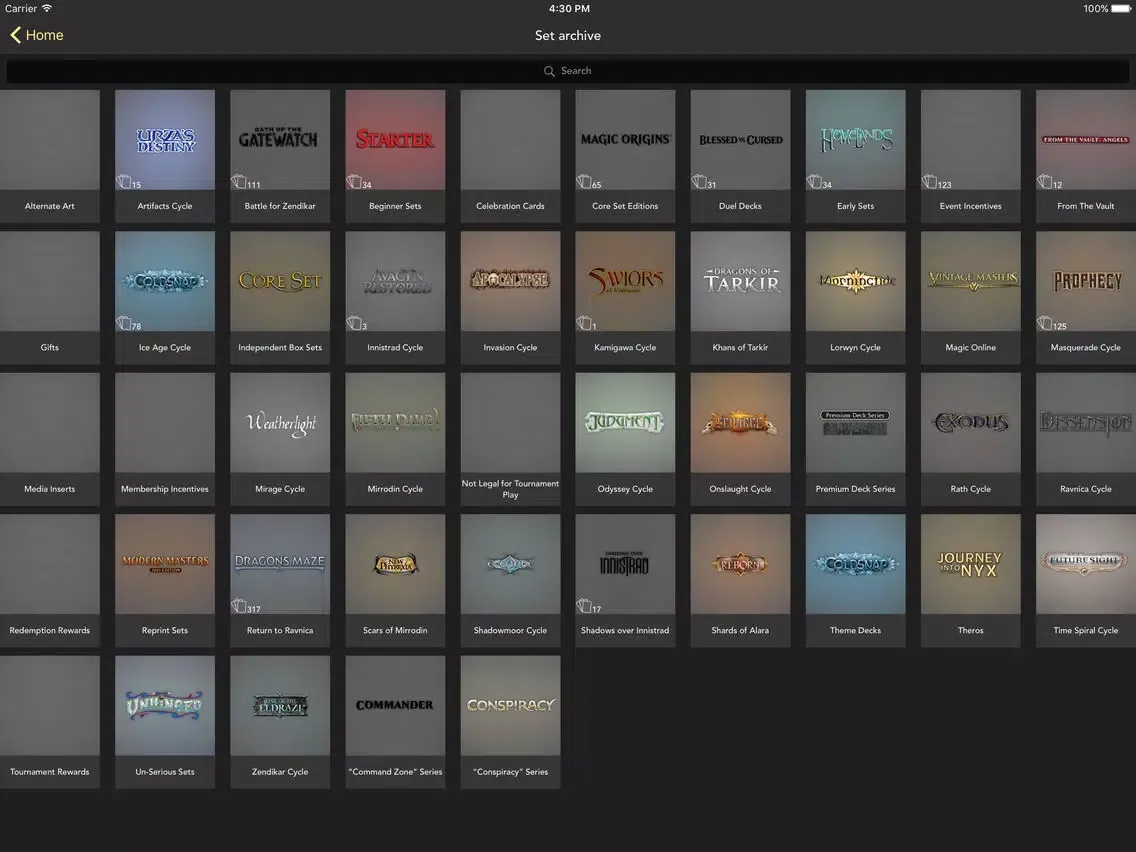The width and height of the screenshot is (1136, 852).
Task: Open the Celebration Cards group
Action: point(510,156)
